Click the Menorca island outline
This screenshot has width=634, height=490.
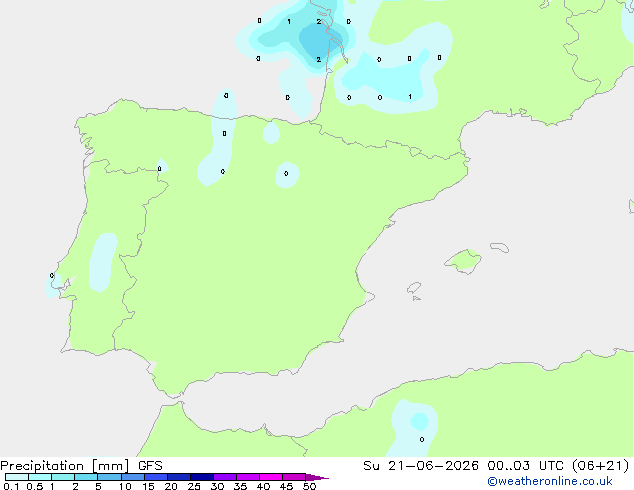click(500, 247)
